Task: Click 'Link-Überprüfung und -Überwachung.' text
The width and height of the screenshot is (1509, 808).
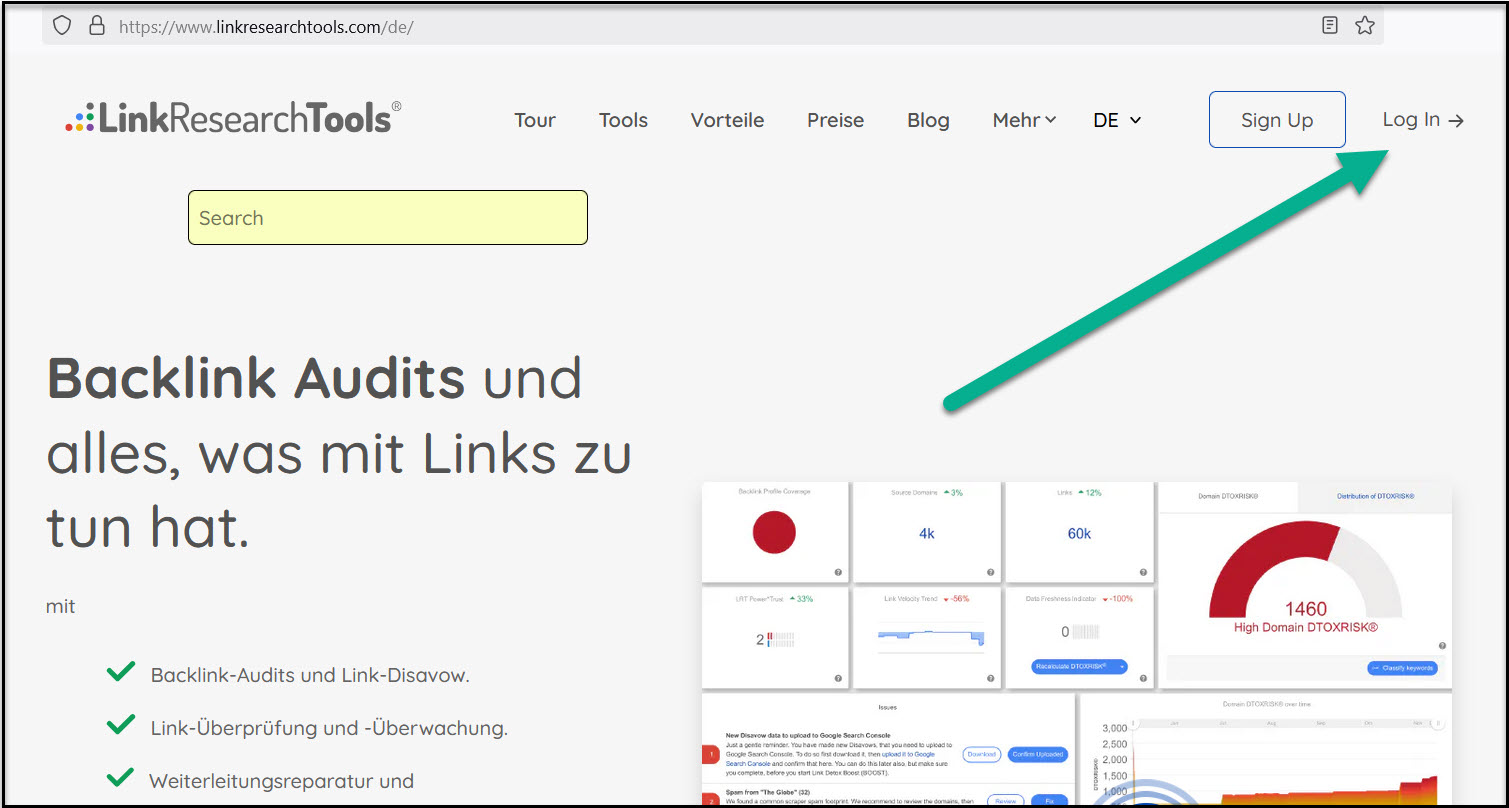Action: pos(329,728)
